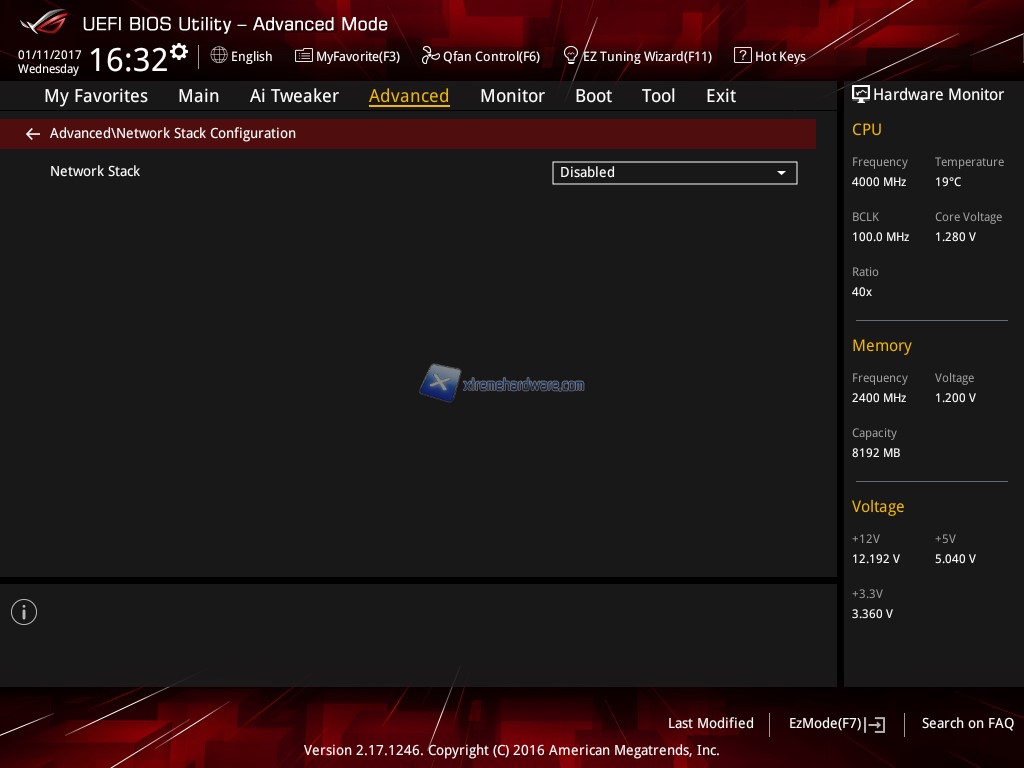Switch to the Tool tab
The height and width of the screenshot is (768, 1024).
(658, 96)
